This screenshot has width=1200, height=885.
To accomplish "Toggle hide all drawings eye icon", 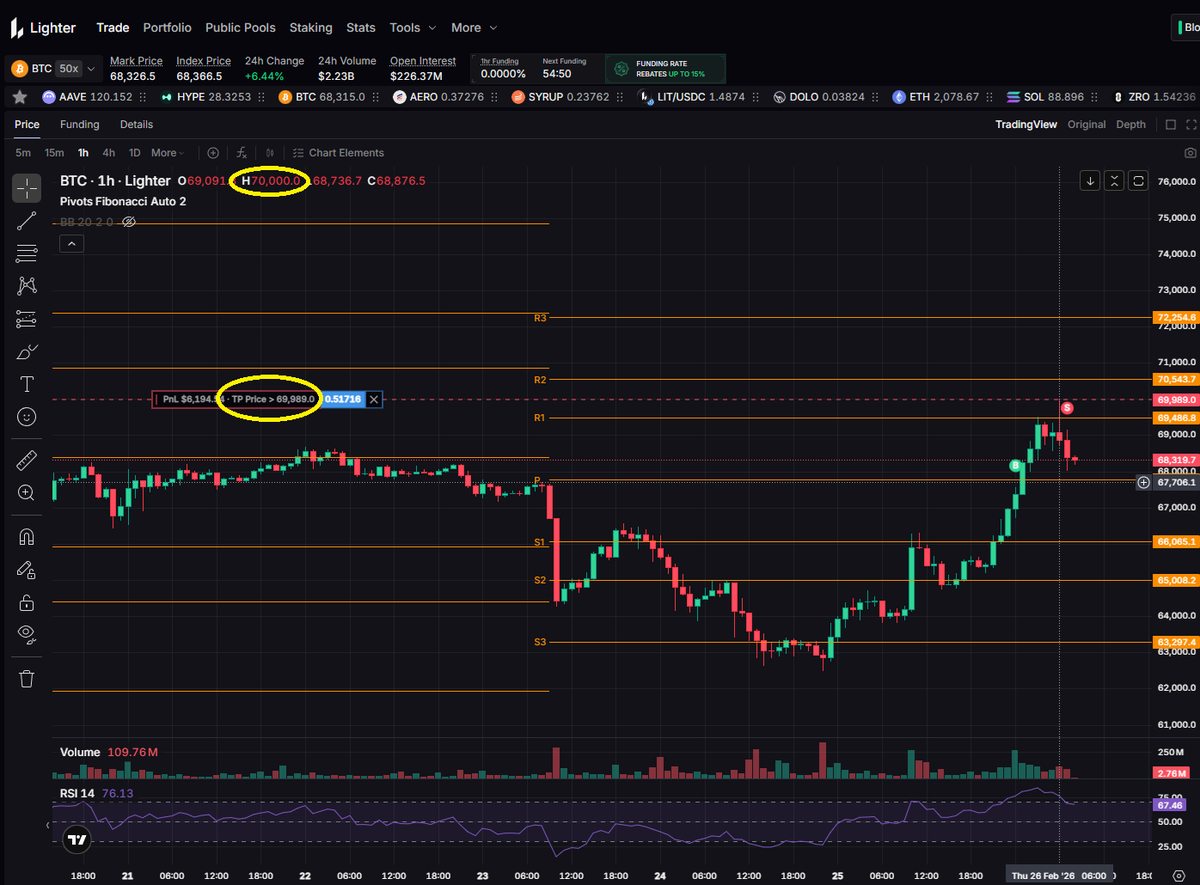I will 27,634.
